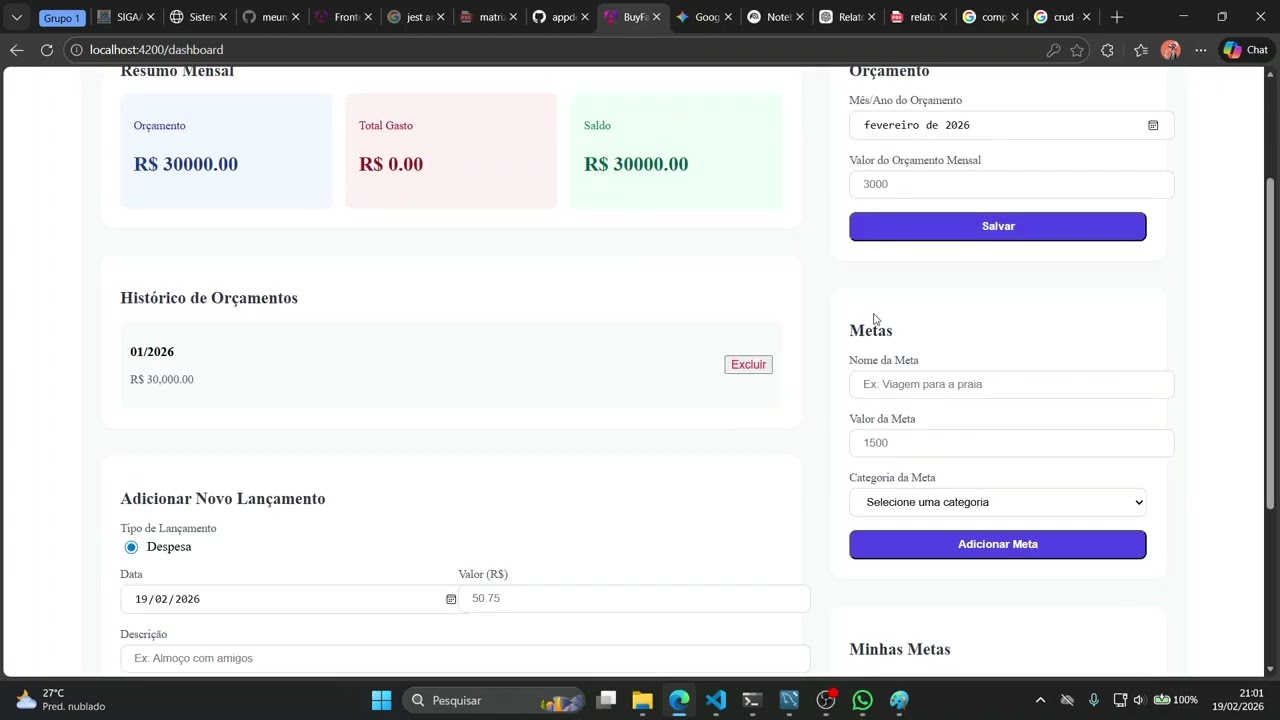Open File Explorer from the taskbar
The width and height of the screenshot is (1280, 720).
(642, 700)
